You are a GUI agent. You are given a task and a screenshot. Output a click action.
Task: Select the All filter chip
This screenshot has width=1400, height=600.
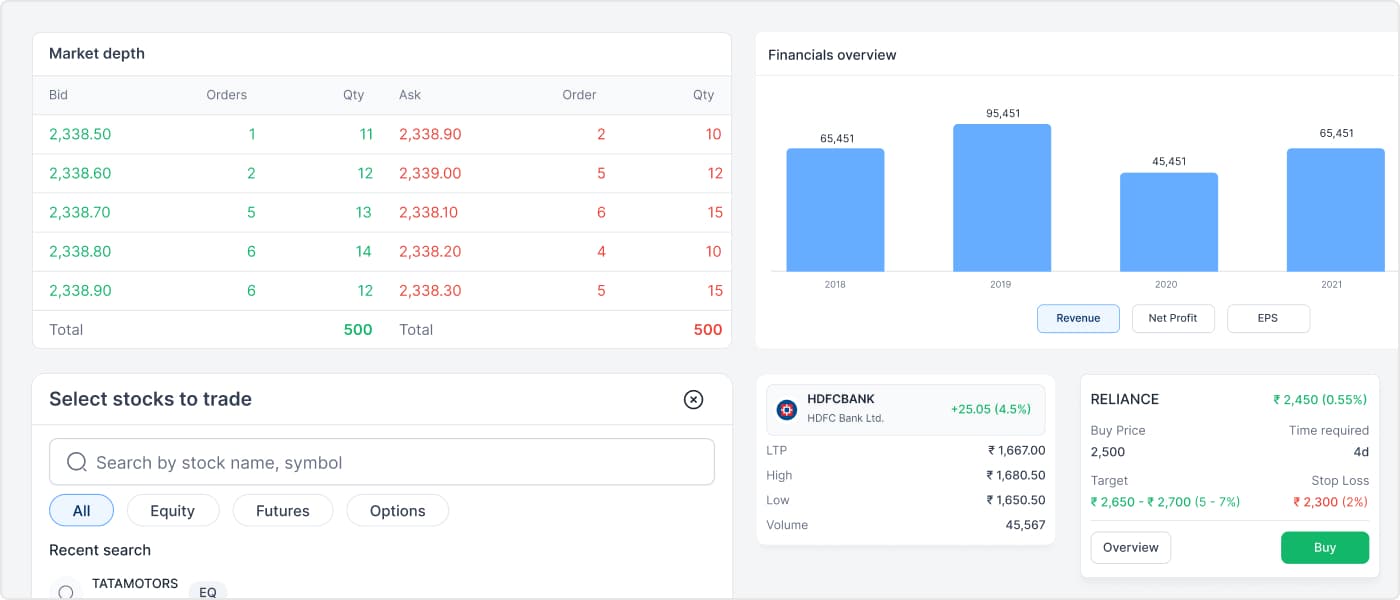(x=81, y=510)
